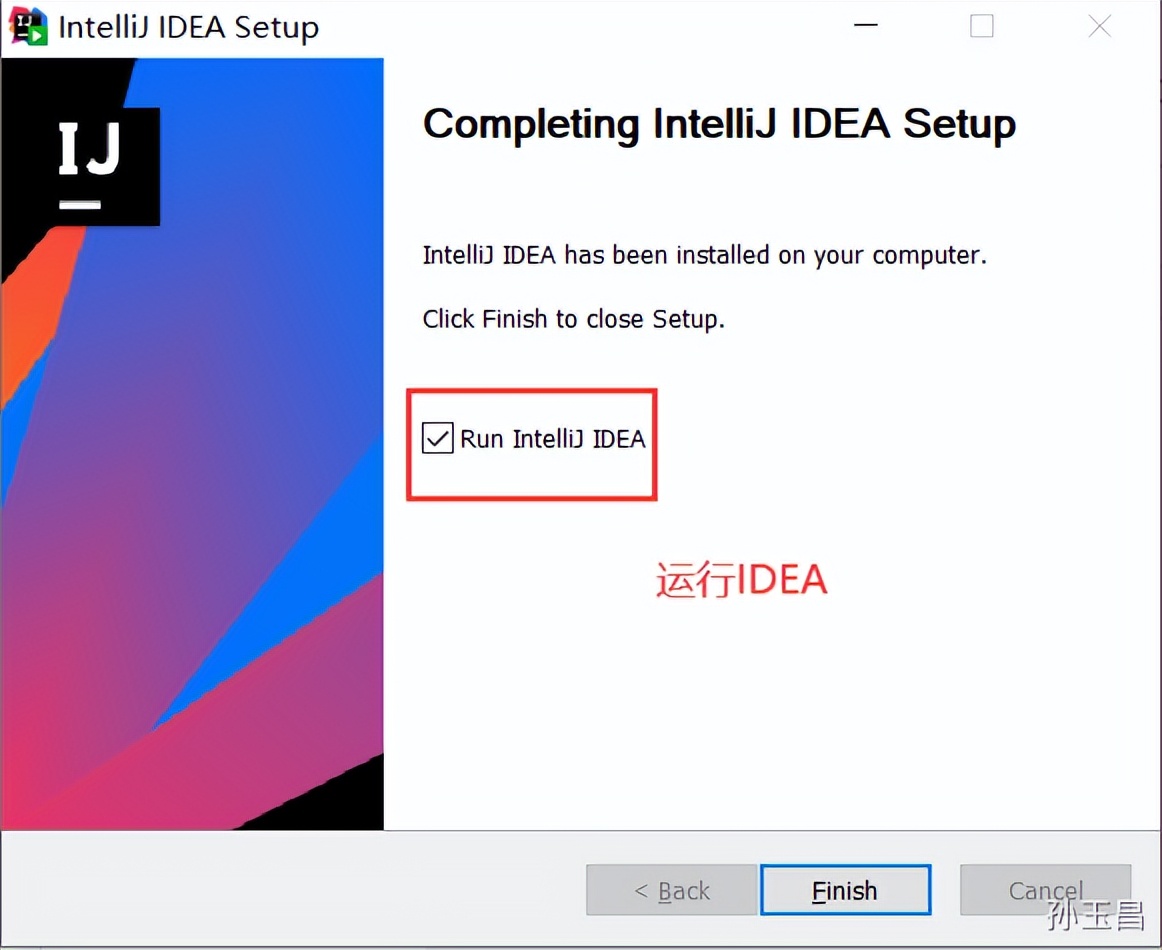Click the minimize icon
Viewport: 1162px width, 950px height.
(x=864, y=26)
